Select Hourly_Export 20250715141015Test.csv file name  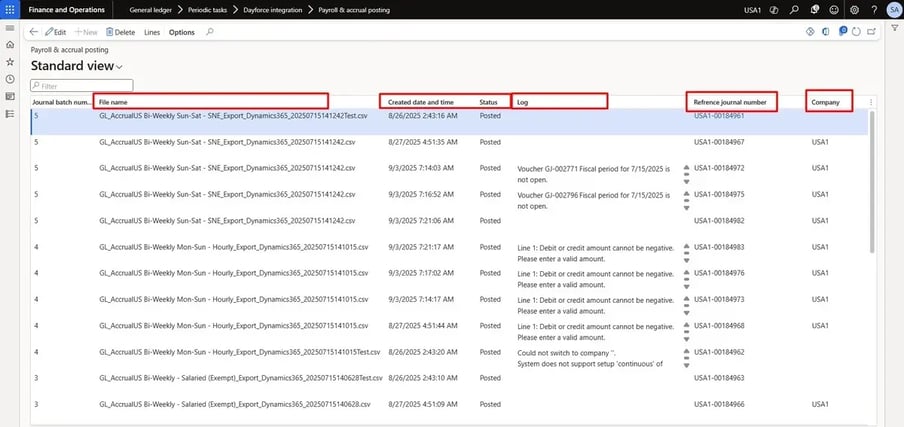tap(239, 352)
